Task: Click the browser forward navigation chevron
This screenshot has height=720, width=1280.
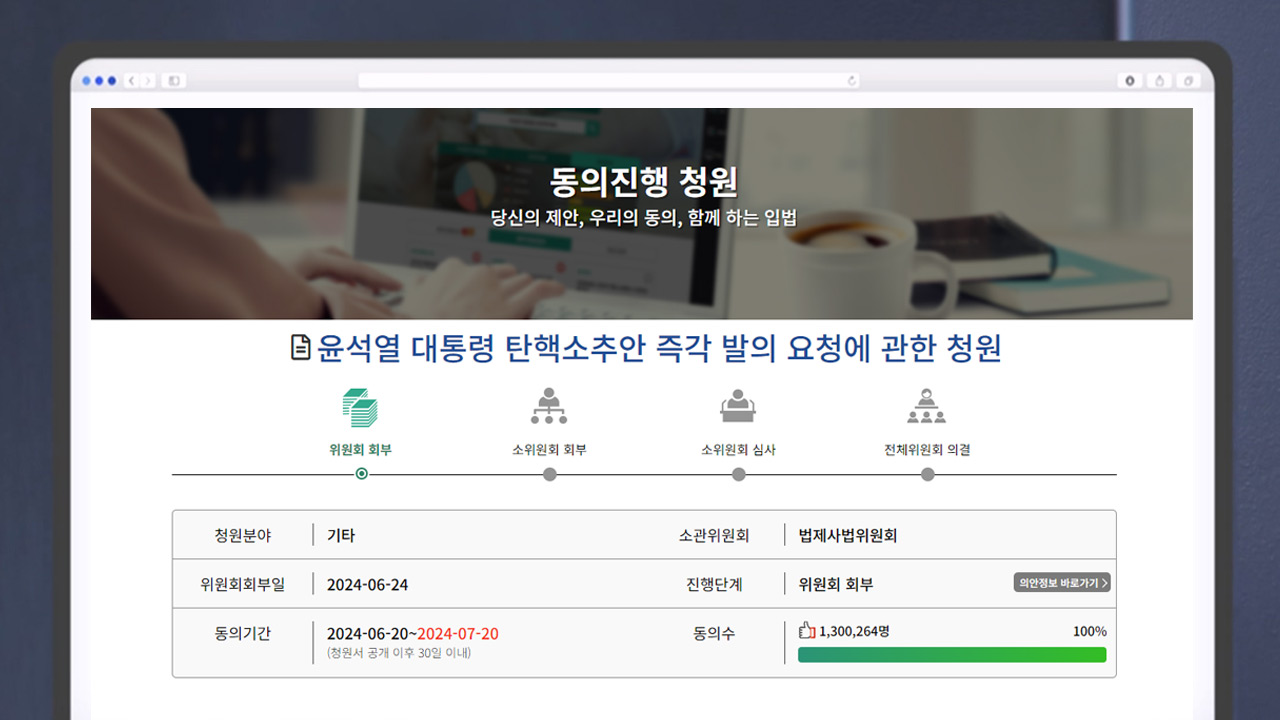Action: tap(149, 80)
